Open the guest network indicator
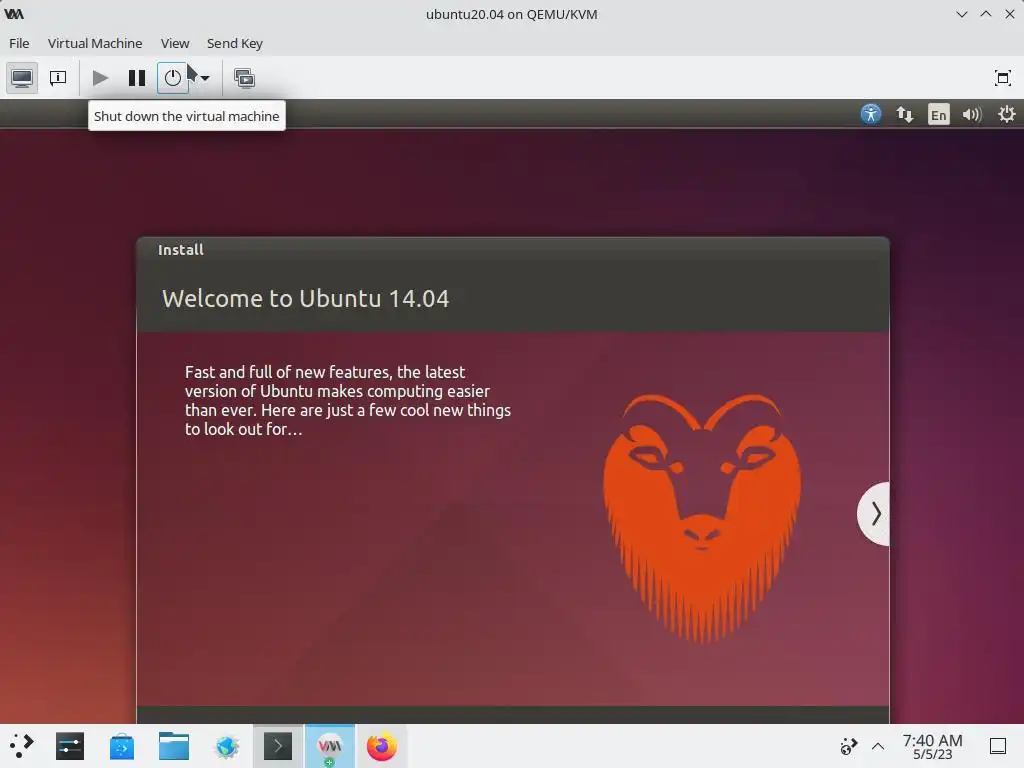This screenshot has height=768, width=1024. pos(904,114)
